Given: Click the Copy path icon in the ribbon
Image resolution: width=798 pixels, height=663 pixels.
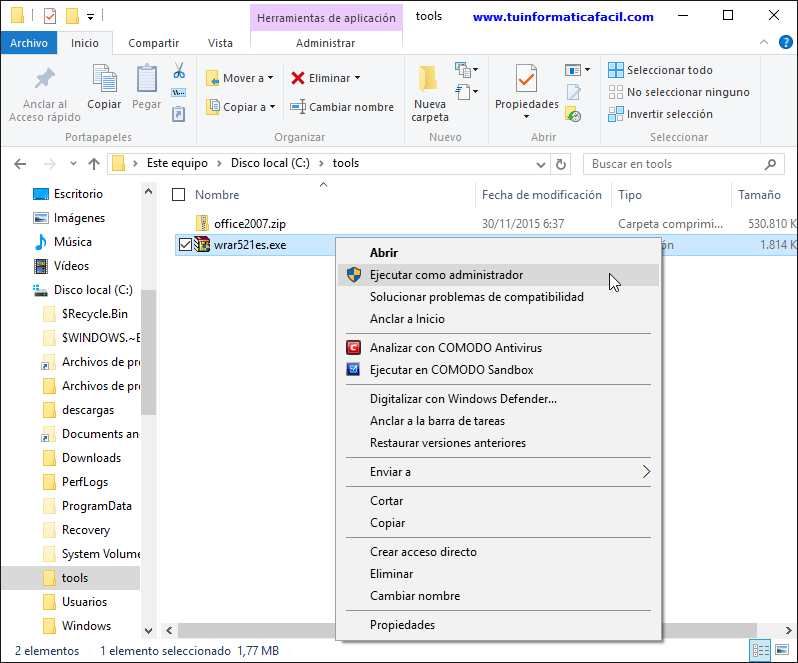Looking at the screenshot, I should [179, 93].
